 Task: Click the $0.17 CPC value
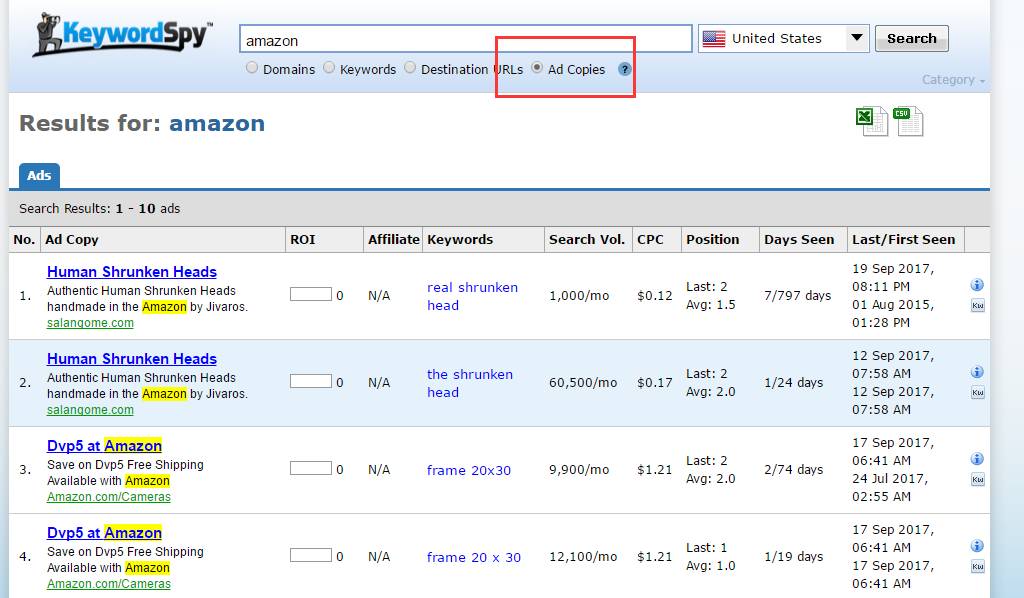[655, 383]
